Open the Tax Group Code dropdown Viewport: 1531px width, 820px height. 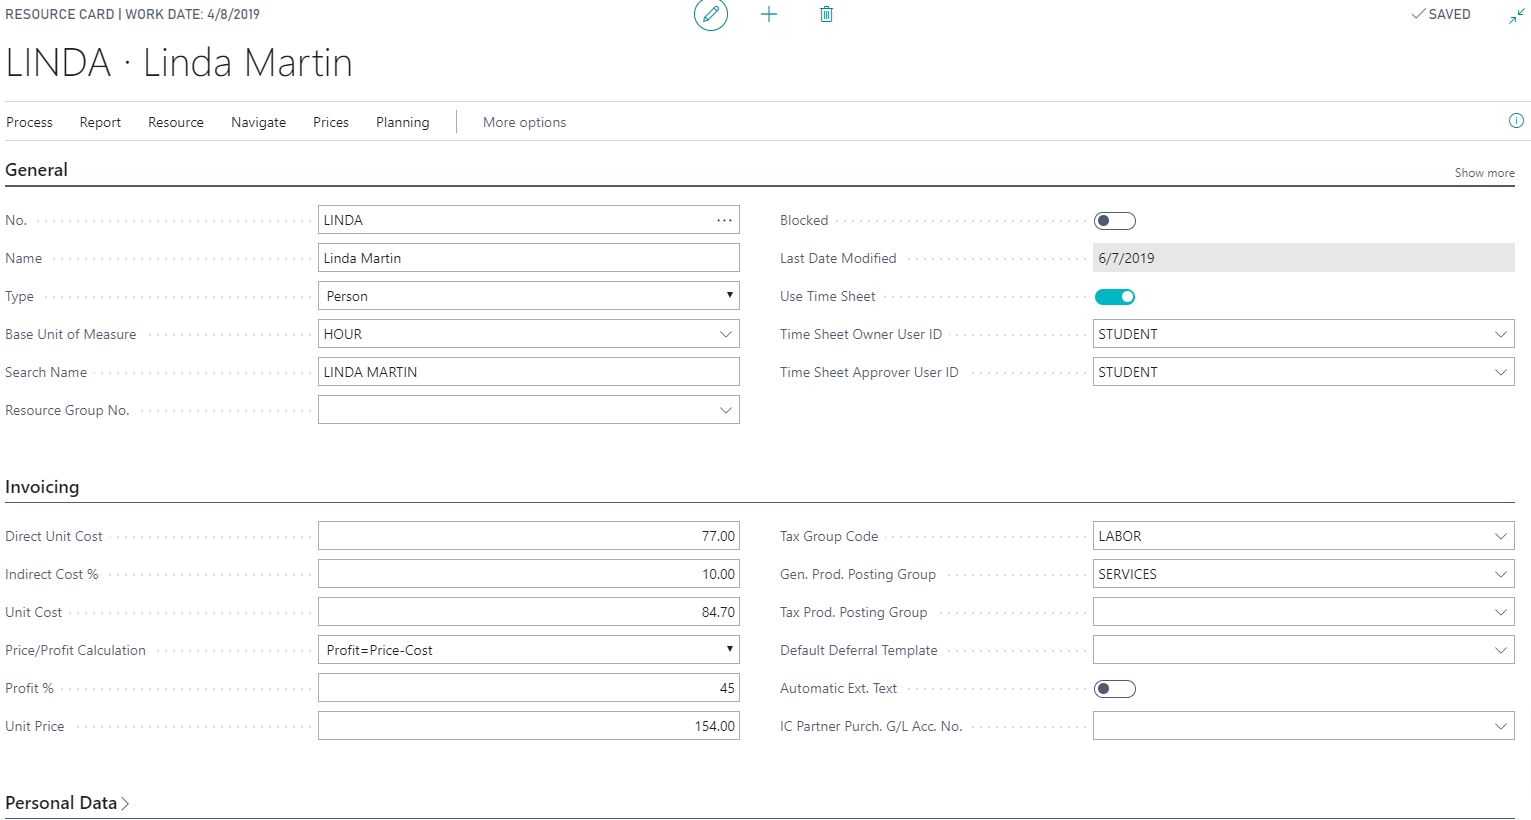pos(1501,536)
